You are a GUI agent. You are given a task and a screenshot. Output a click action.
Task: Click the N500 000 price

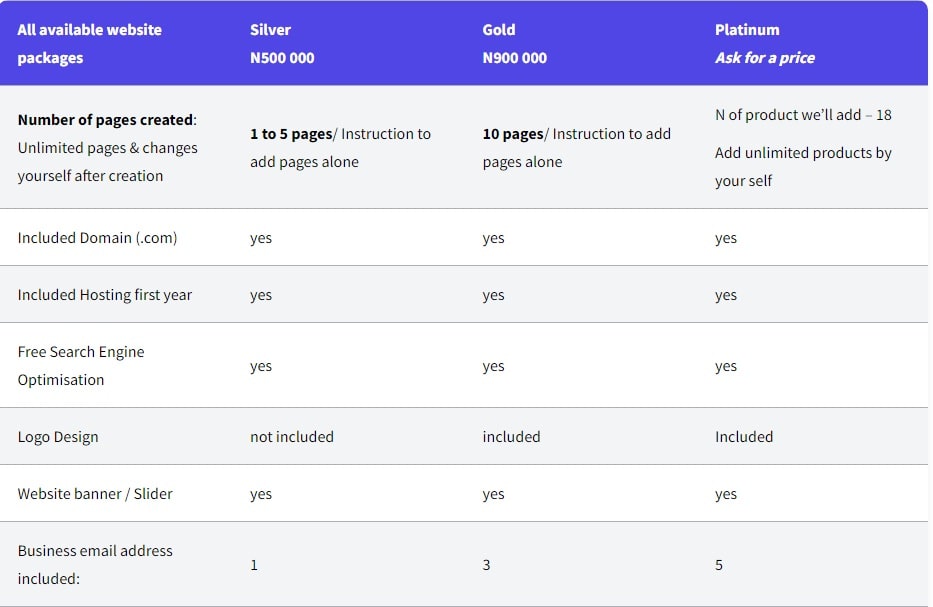coord(282,58)
